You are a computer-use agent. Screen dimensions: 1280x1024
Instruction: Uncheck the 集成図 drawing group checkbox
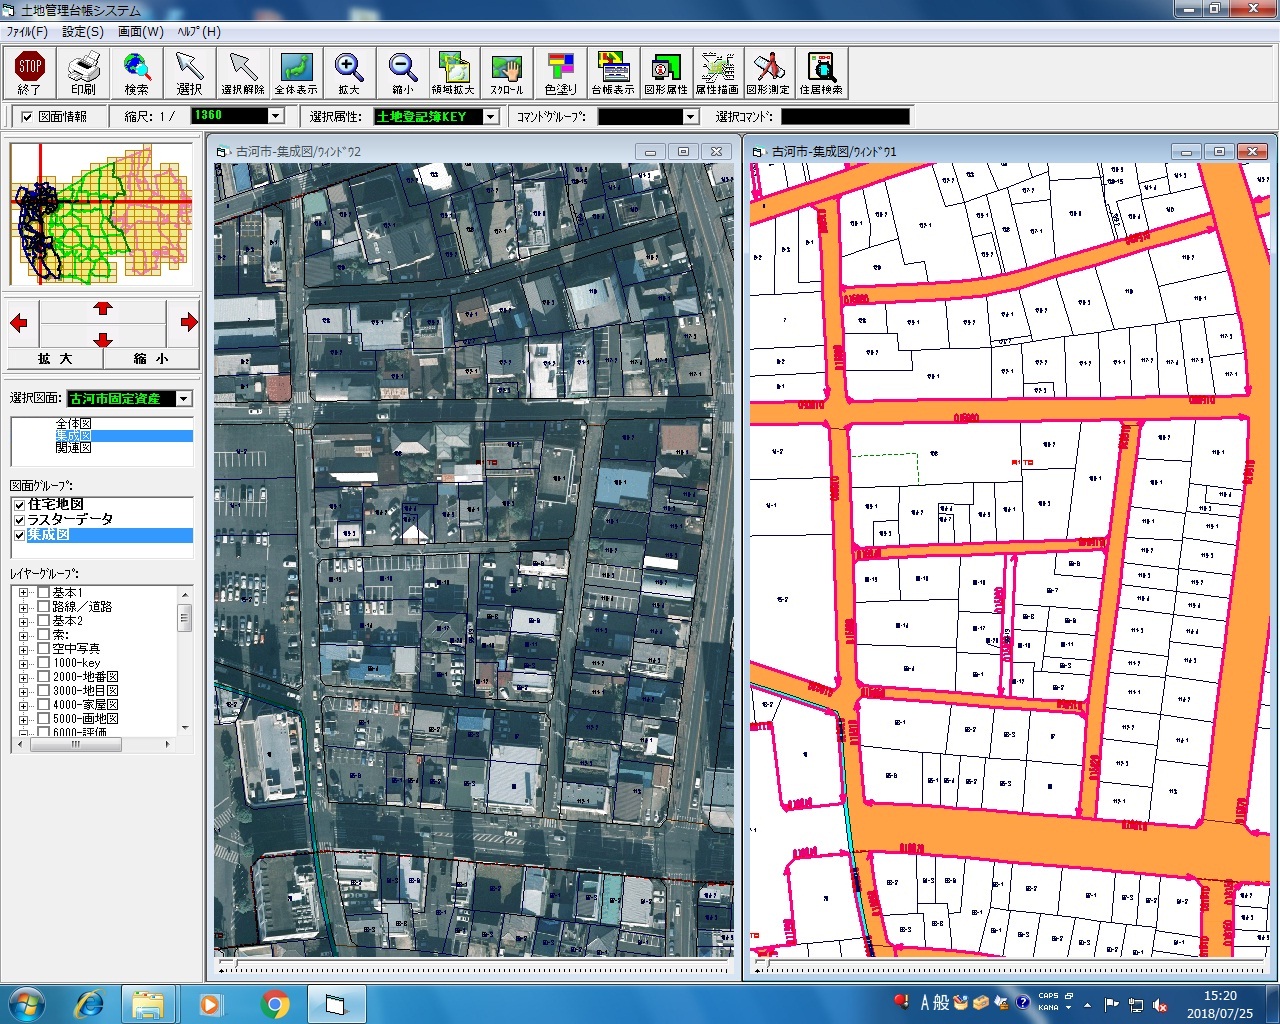[x=19, y=535]
